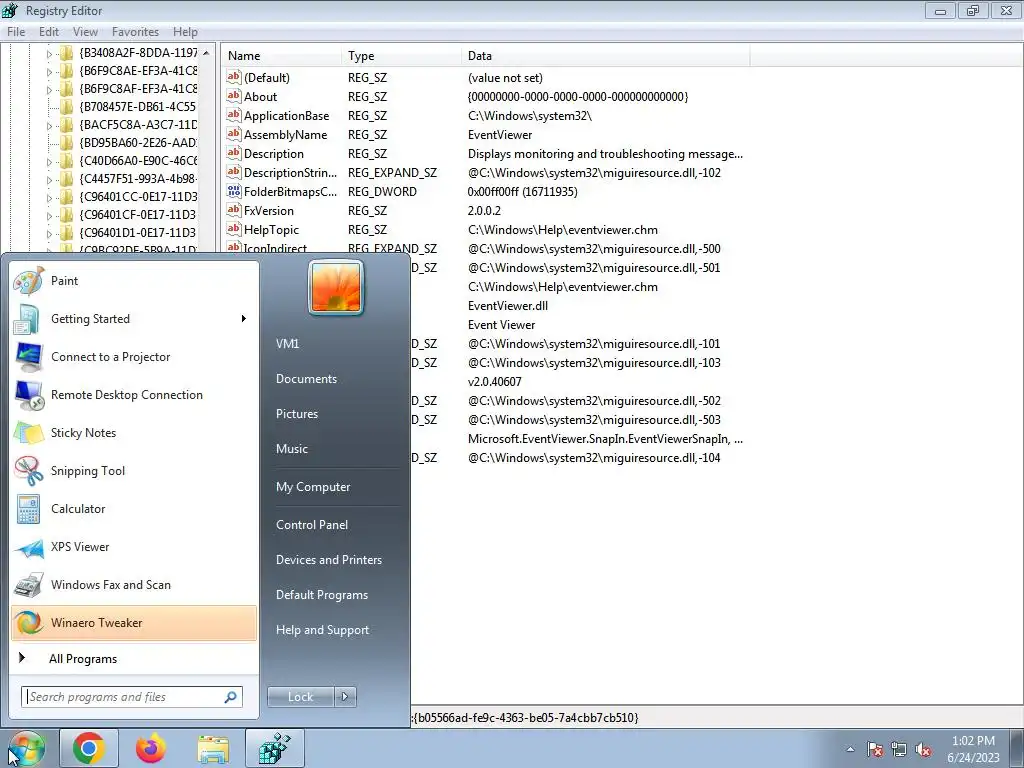
Task: Open the Edit menu
Action: [x=49, y=31]
